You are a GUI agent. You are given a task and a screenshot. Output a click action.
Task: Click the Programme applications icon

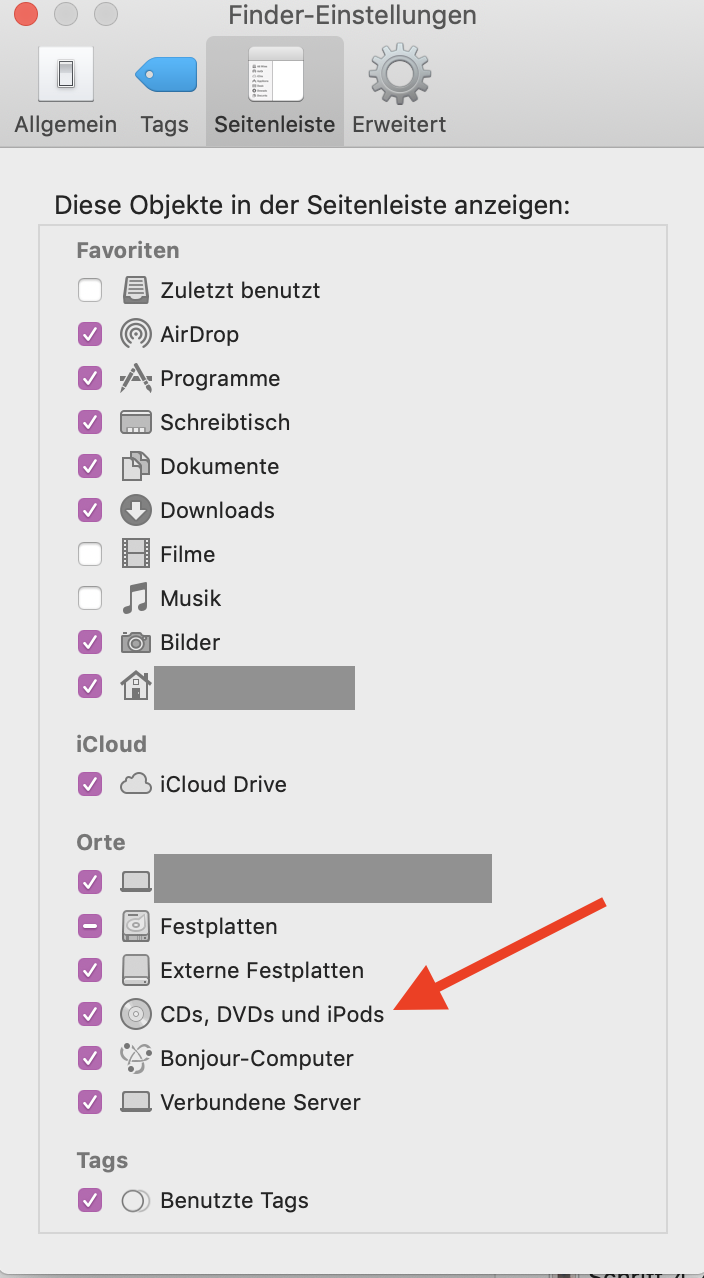point(136,378)
